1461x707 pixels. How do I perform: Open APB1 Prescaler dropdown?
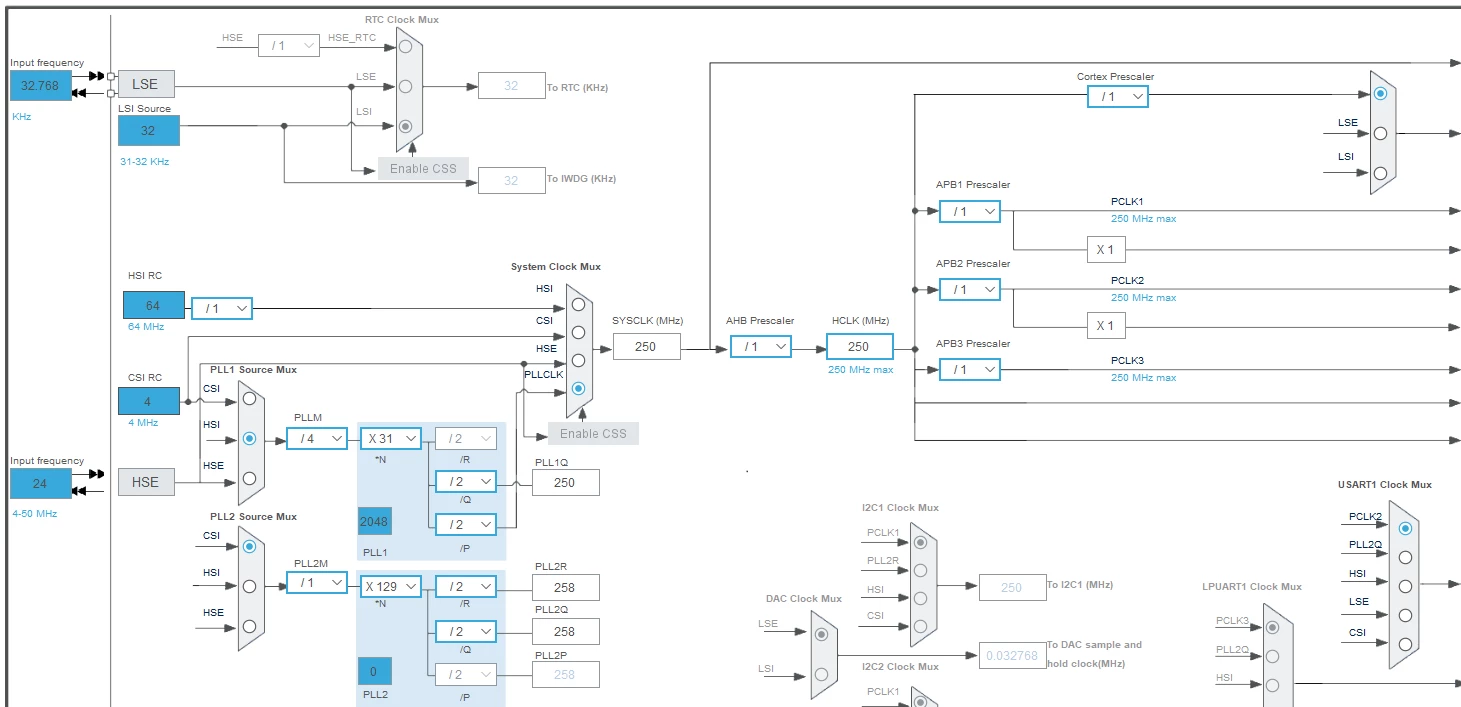[970, 211]
